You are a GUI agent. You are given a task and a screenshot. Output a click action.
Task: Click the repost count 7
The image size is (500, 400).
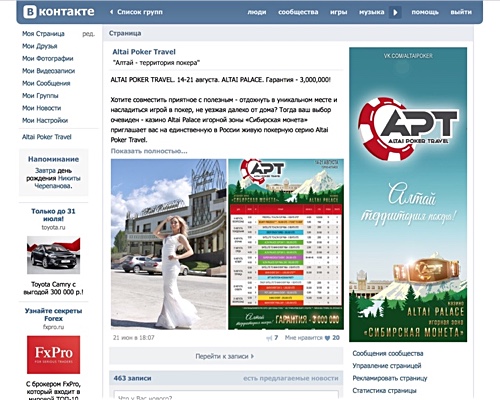[x=276, y=338]
